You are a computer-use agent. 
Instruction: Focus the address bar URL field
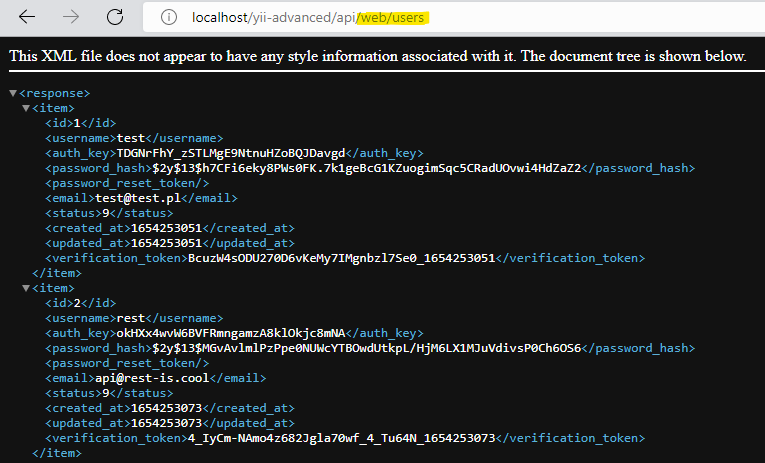[x=454, y=18]
